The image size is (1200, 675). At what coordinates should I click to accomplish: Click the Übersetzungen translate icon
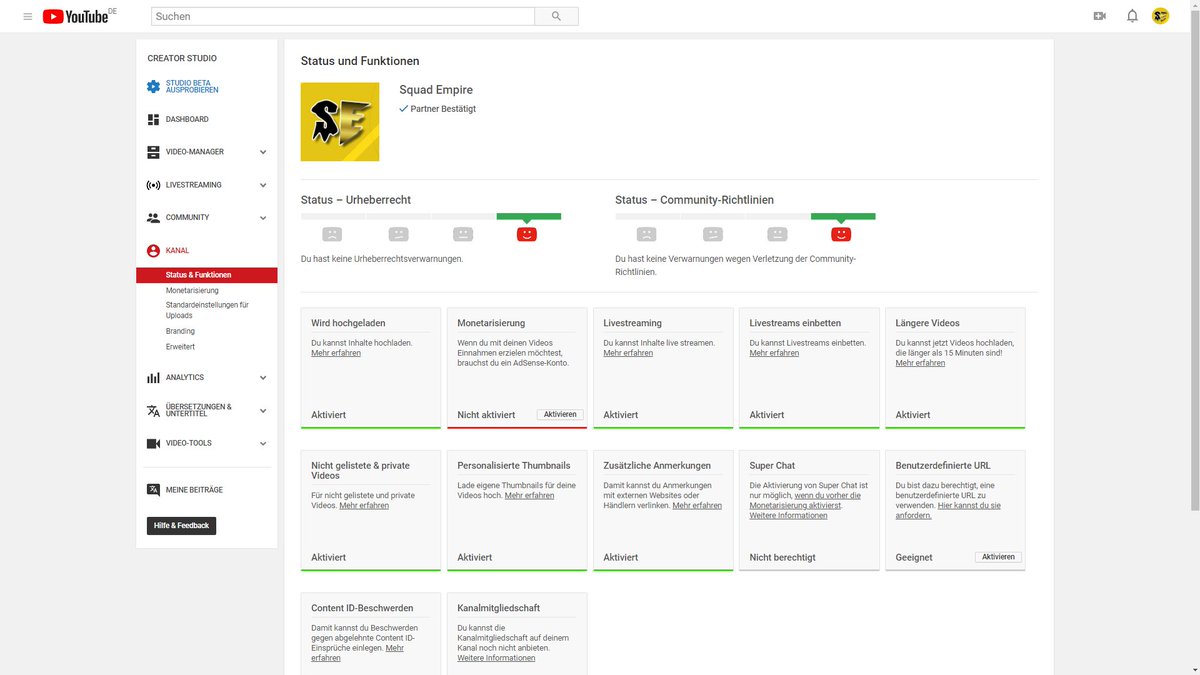click(153, 410)
